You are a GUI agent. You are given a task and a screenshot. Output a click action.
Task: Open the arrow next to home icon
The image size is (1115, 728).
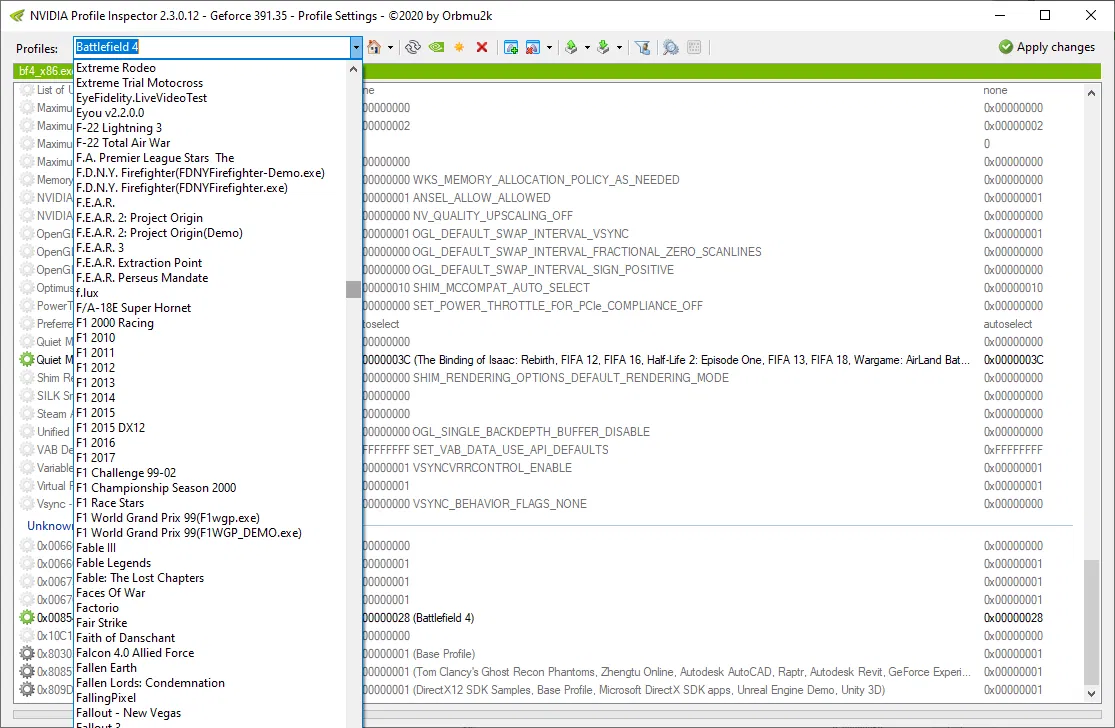(x=390, y=48)
